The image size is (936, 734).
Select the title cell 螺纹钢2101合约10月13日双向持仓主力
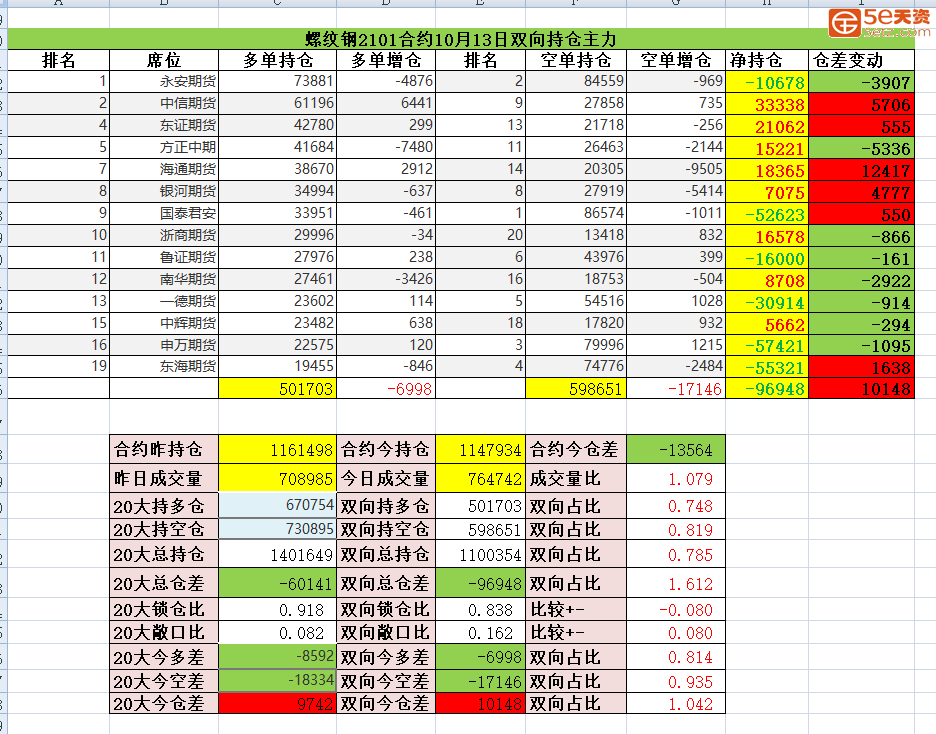460,39
